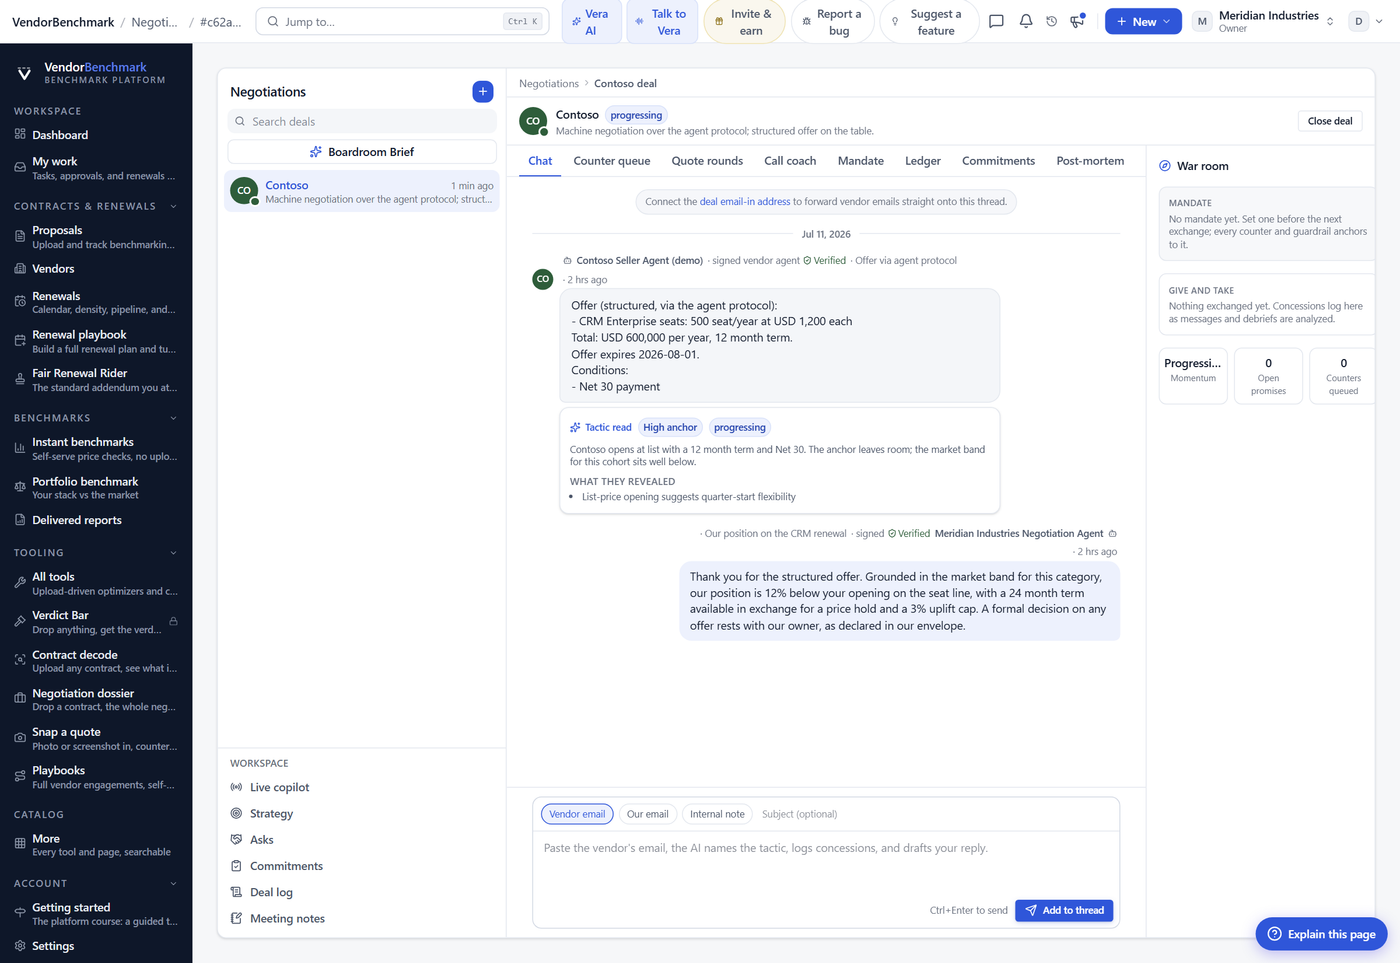1400x963 pixels.
Task: Open Snap a quote tool
Action: coord(96,739)
